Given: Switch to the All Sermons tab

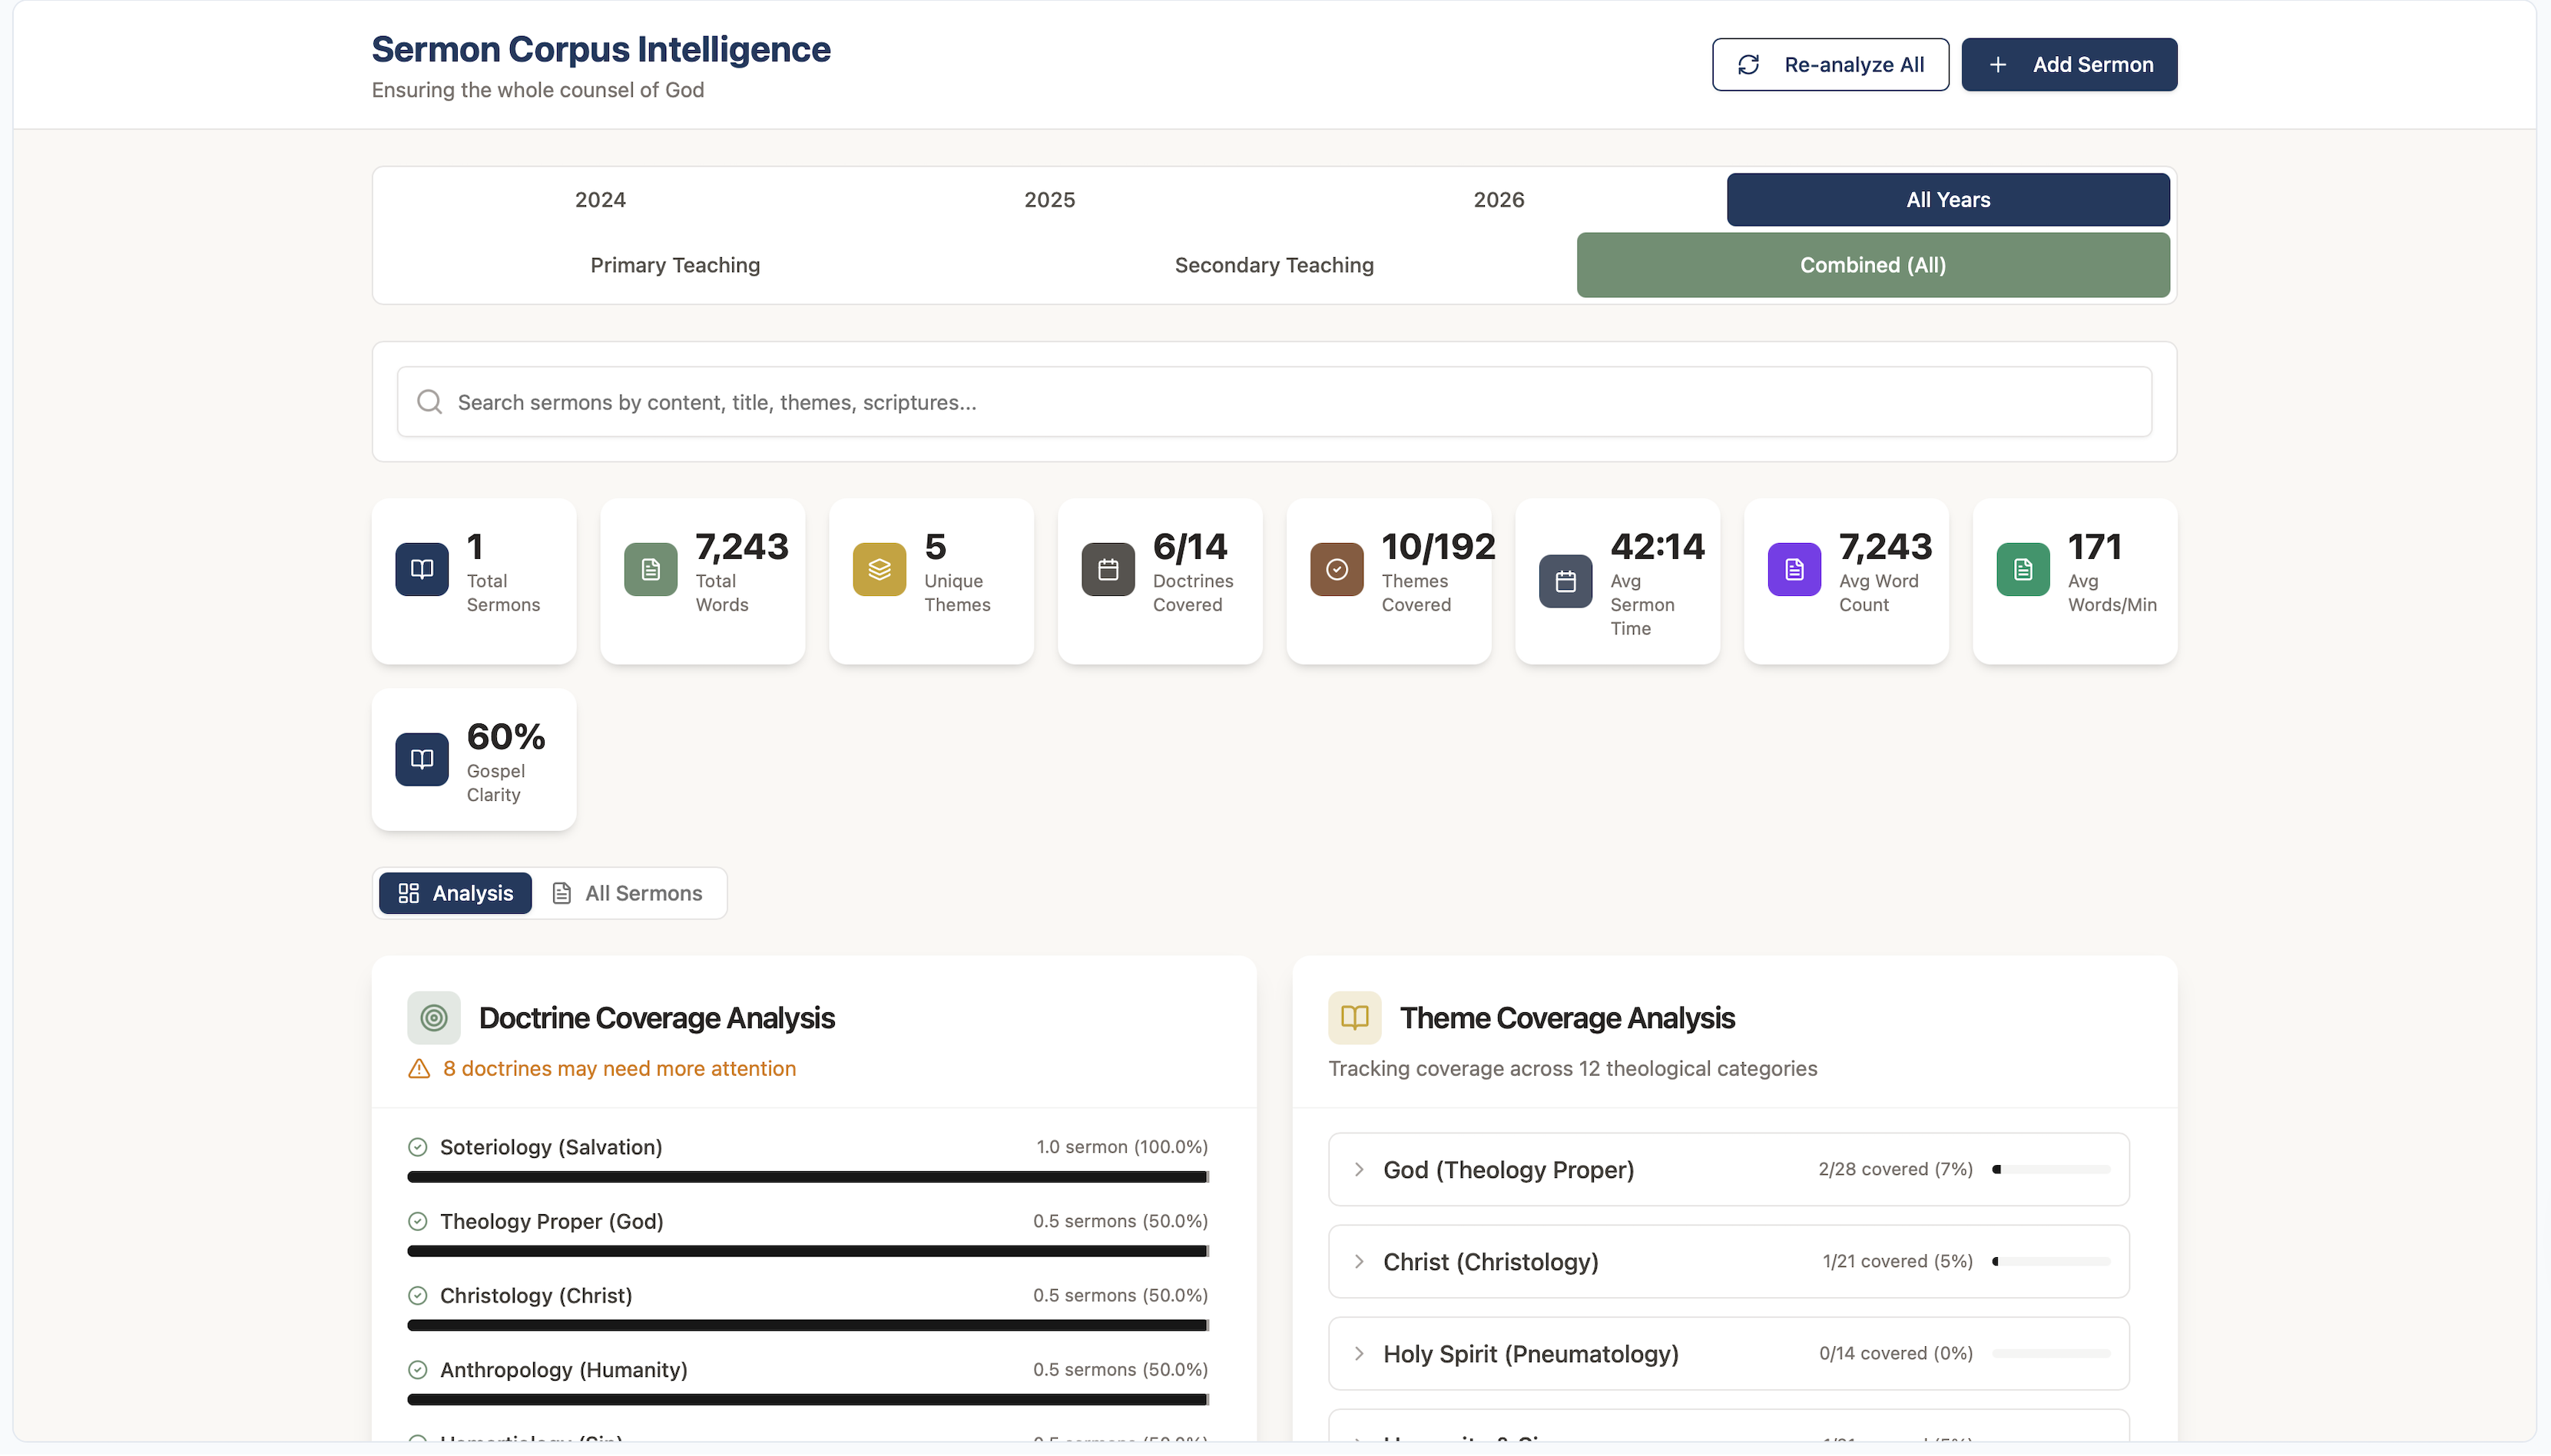Looking at the screenshot, I should click(628, 893).
